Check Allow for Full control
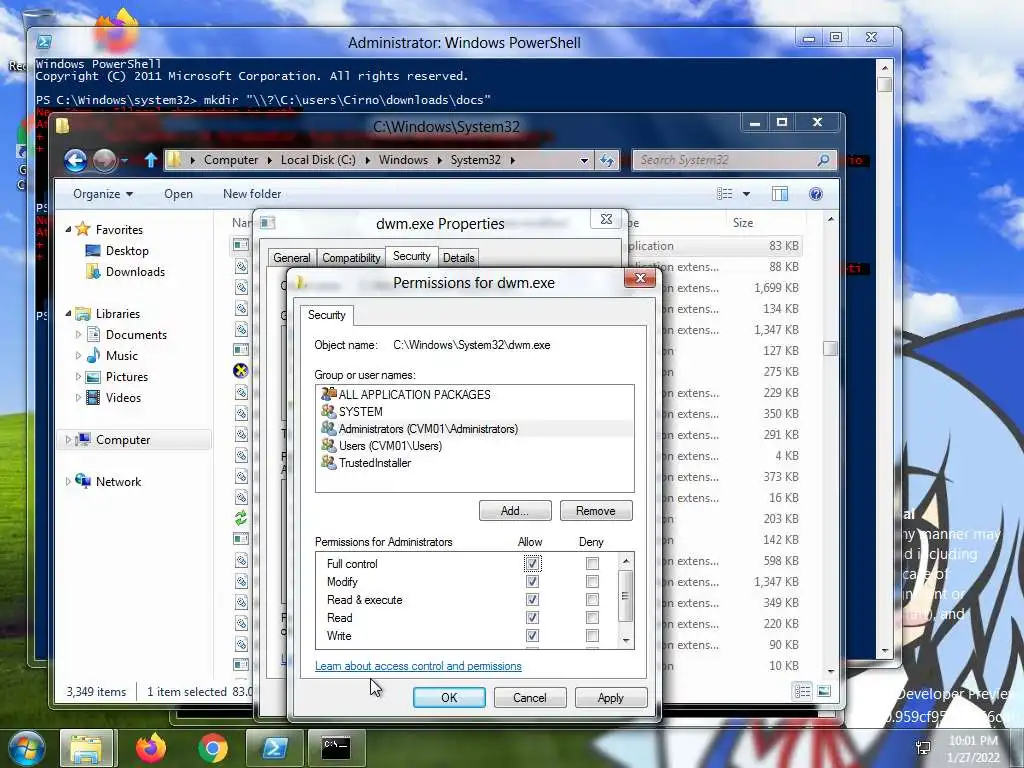1024x768 pixels. pos(532,563)
